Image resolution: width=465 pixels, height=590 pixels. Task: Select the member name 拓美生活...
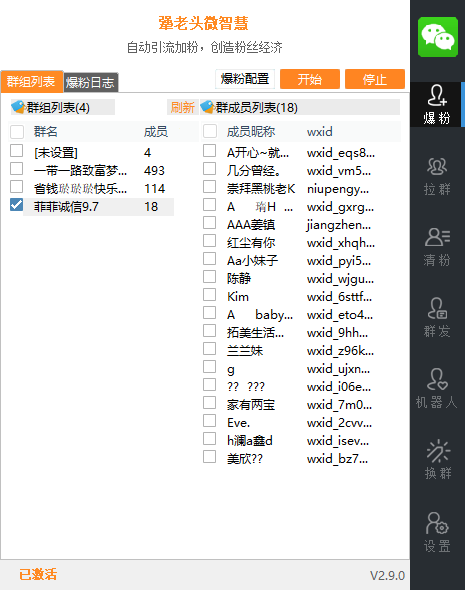click(255, 333)
